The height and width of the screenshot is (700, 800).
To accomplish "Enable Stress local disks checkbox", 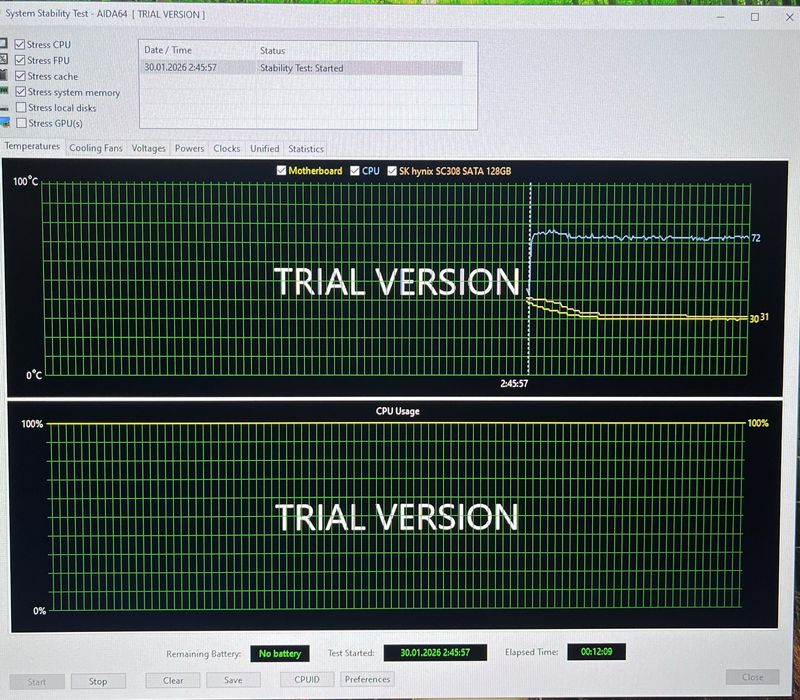I will coord(21,108).
